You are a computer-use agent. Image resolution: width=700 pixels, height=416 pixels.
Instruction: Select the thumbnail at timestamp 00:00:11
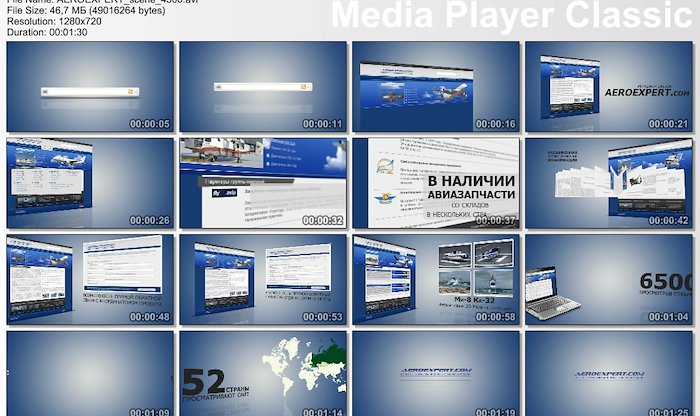coord(263,87)
